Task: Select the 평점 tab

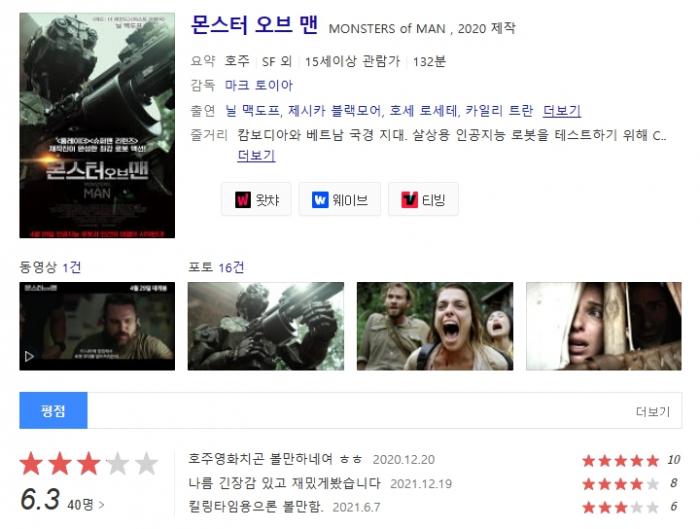Action: [53, 411]
